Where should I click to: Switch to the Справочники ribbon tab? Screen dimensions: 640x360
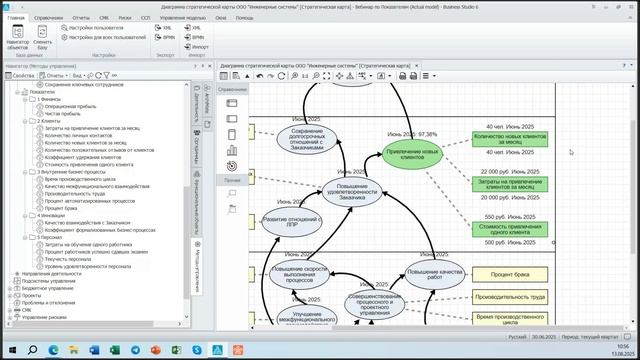(48, 18)
